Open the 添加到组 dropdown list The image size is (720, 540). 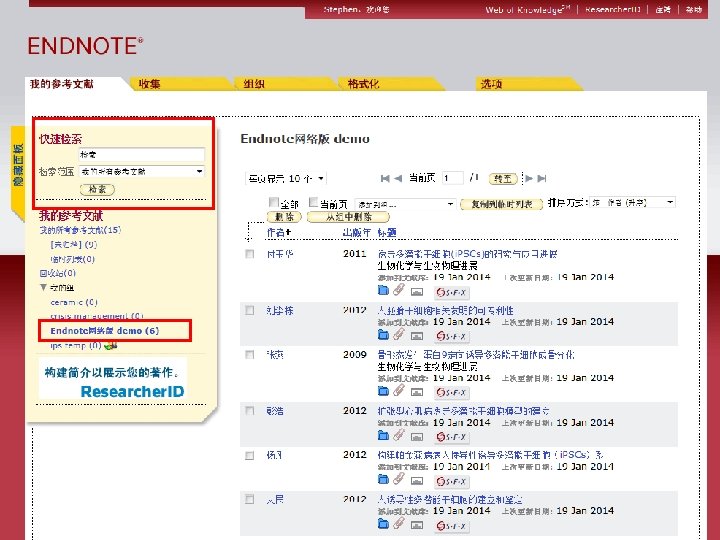point(405,204)
